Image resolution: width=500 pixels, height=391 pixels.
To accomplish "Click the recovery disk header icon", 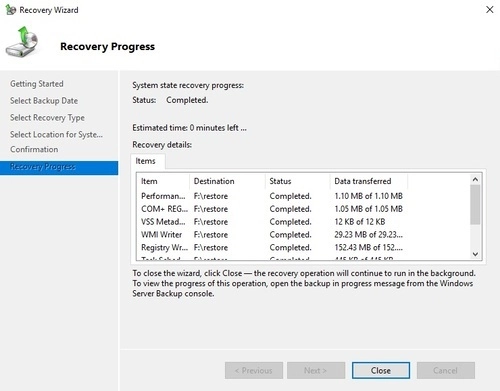I will [22, 42].
